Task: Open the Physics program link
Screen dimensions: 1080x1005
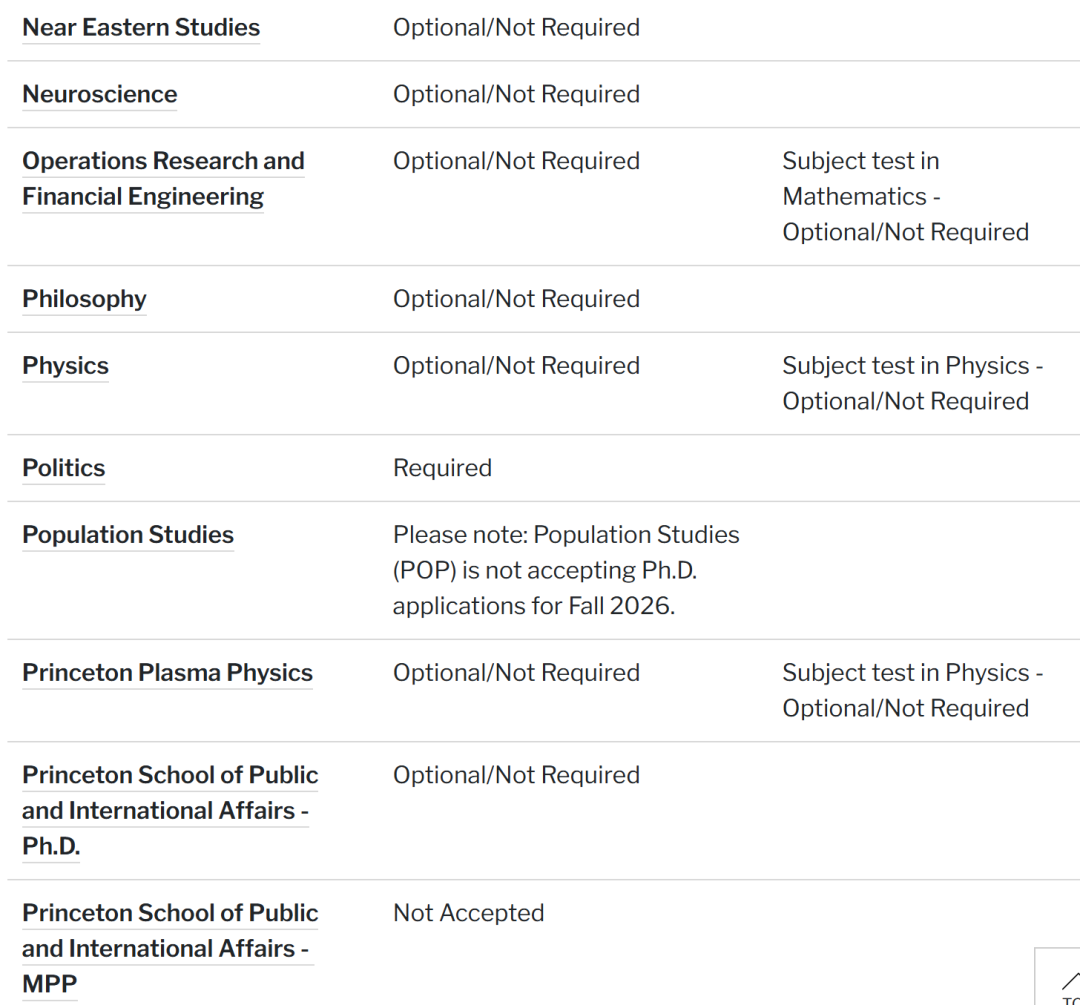Action: 65,366
